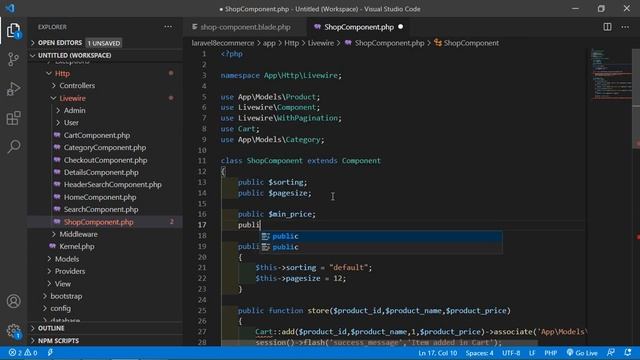Click laravel8ecommerce in breadcrumb
640x360 pixels.
223,43
